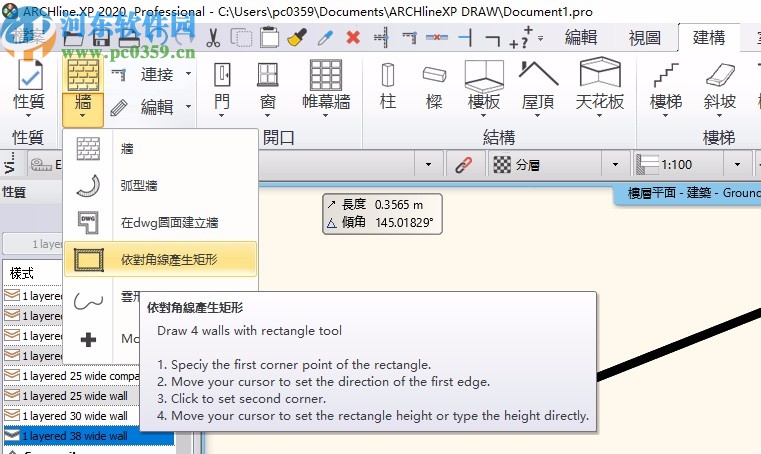Image resolution: width=761 pixels, height=454 pixels.
Task: Click the 柱 column tool
Action: point(387,85)
